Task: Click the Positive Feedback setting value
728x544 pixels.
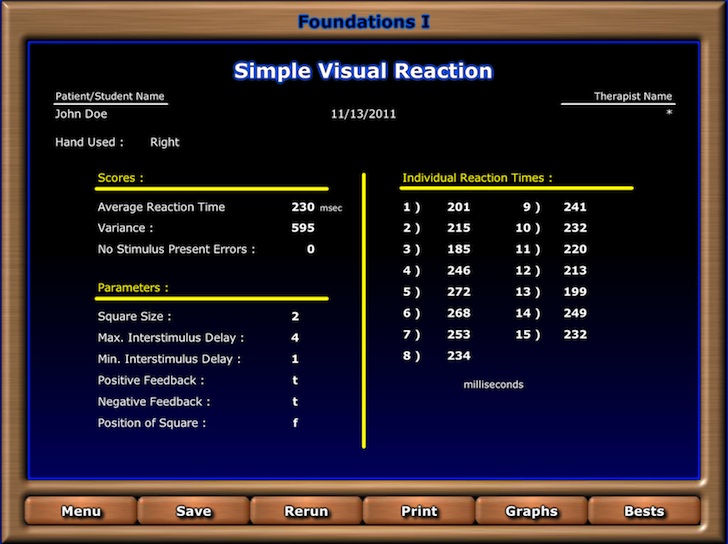Action: 295,381
